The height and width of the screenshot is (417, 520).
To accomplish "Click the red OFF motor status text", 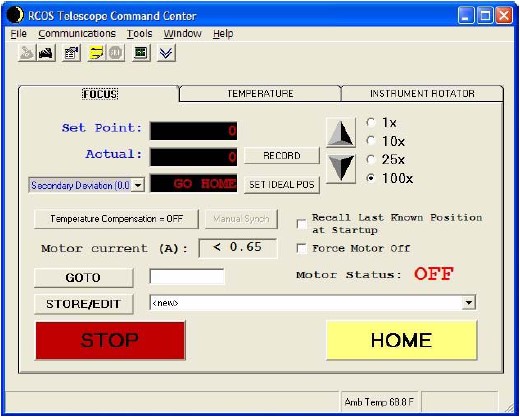I will click(x=434, y=274).
